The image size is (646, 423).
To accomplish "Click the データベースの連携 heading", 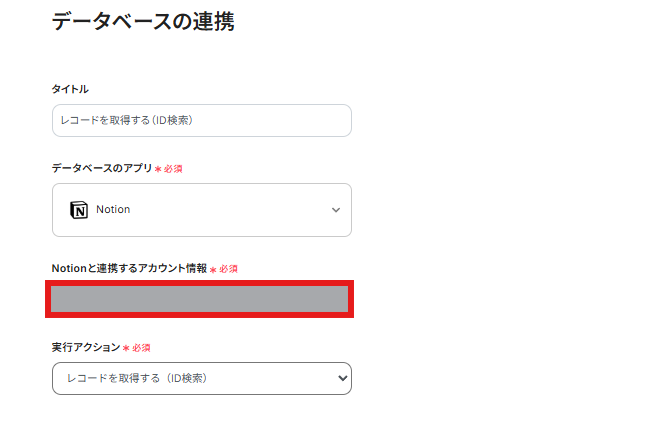I will [143, 21].
